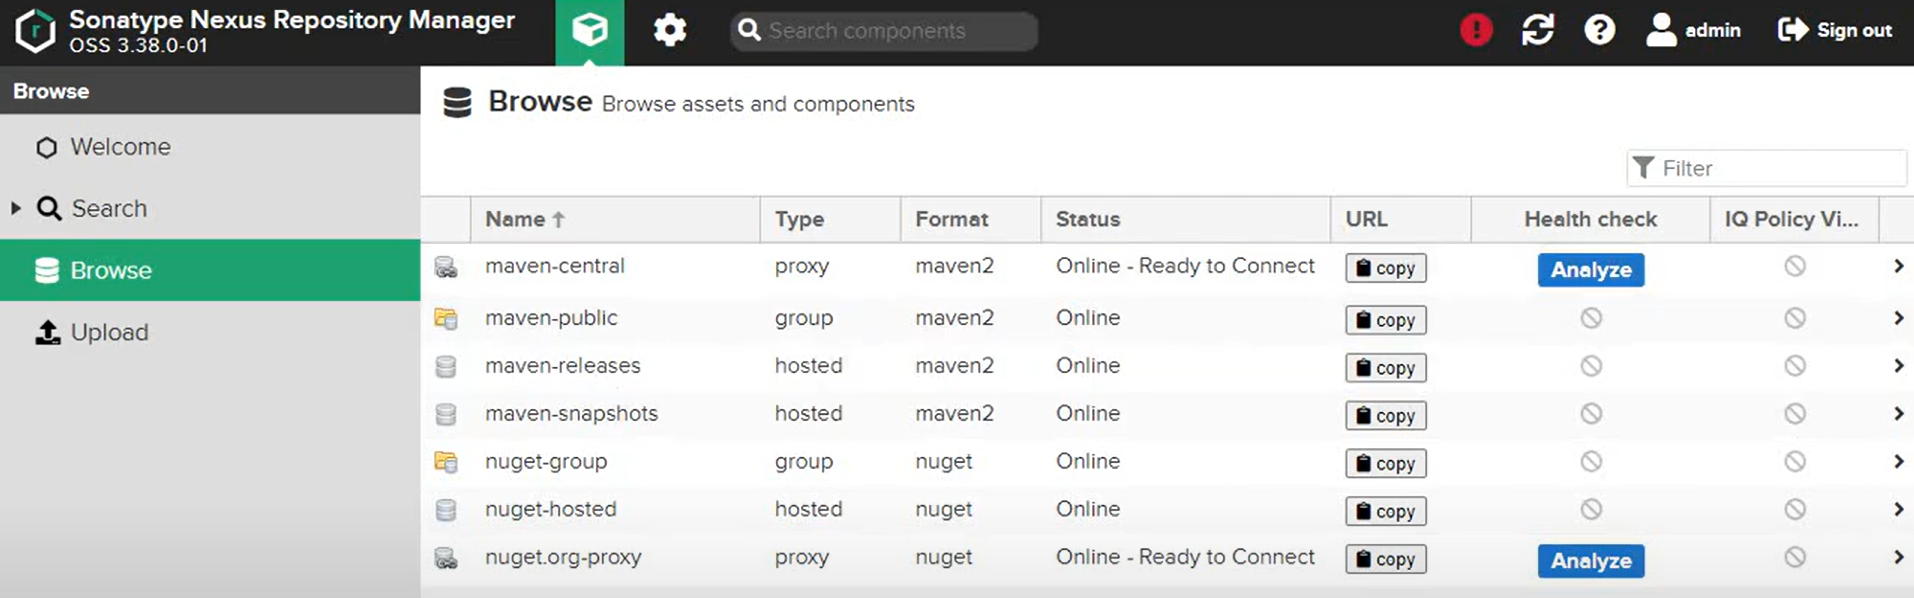This screenshot has height=598, width=1914.
Task: Click the Sonatype Nexus logo icon
Action: point(36,31)
